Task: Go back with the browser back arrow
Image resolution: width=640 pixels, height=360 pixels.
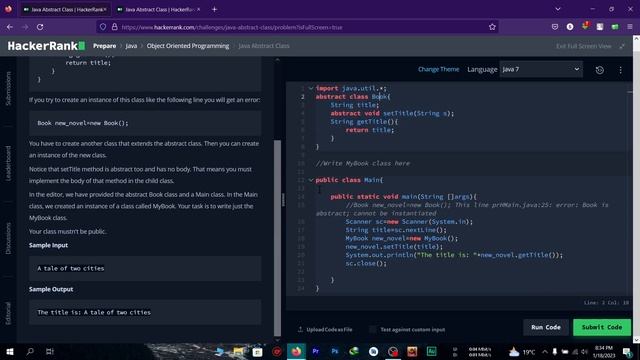Action: (x=10, y=27)
